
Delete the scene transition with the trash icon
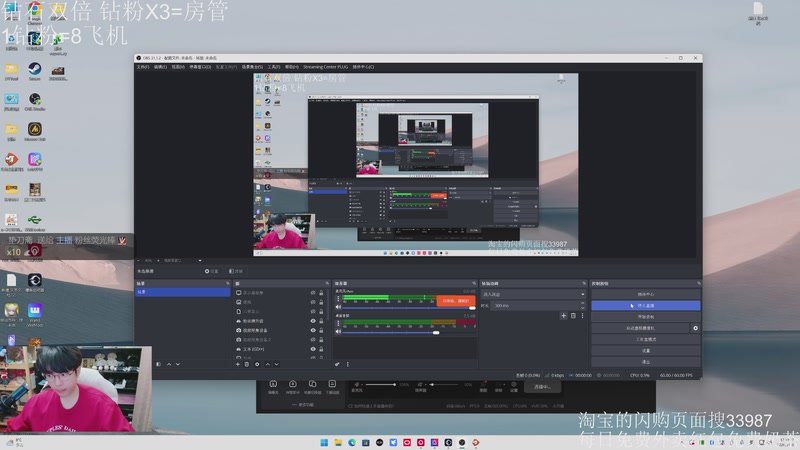pos(573,316)
